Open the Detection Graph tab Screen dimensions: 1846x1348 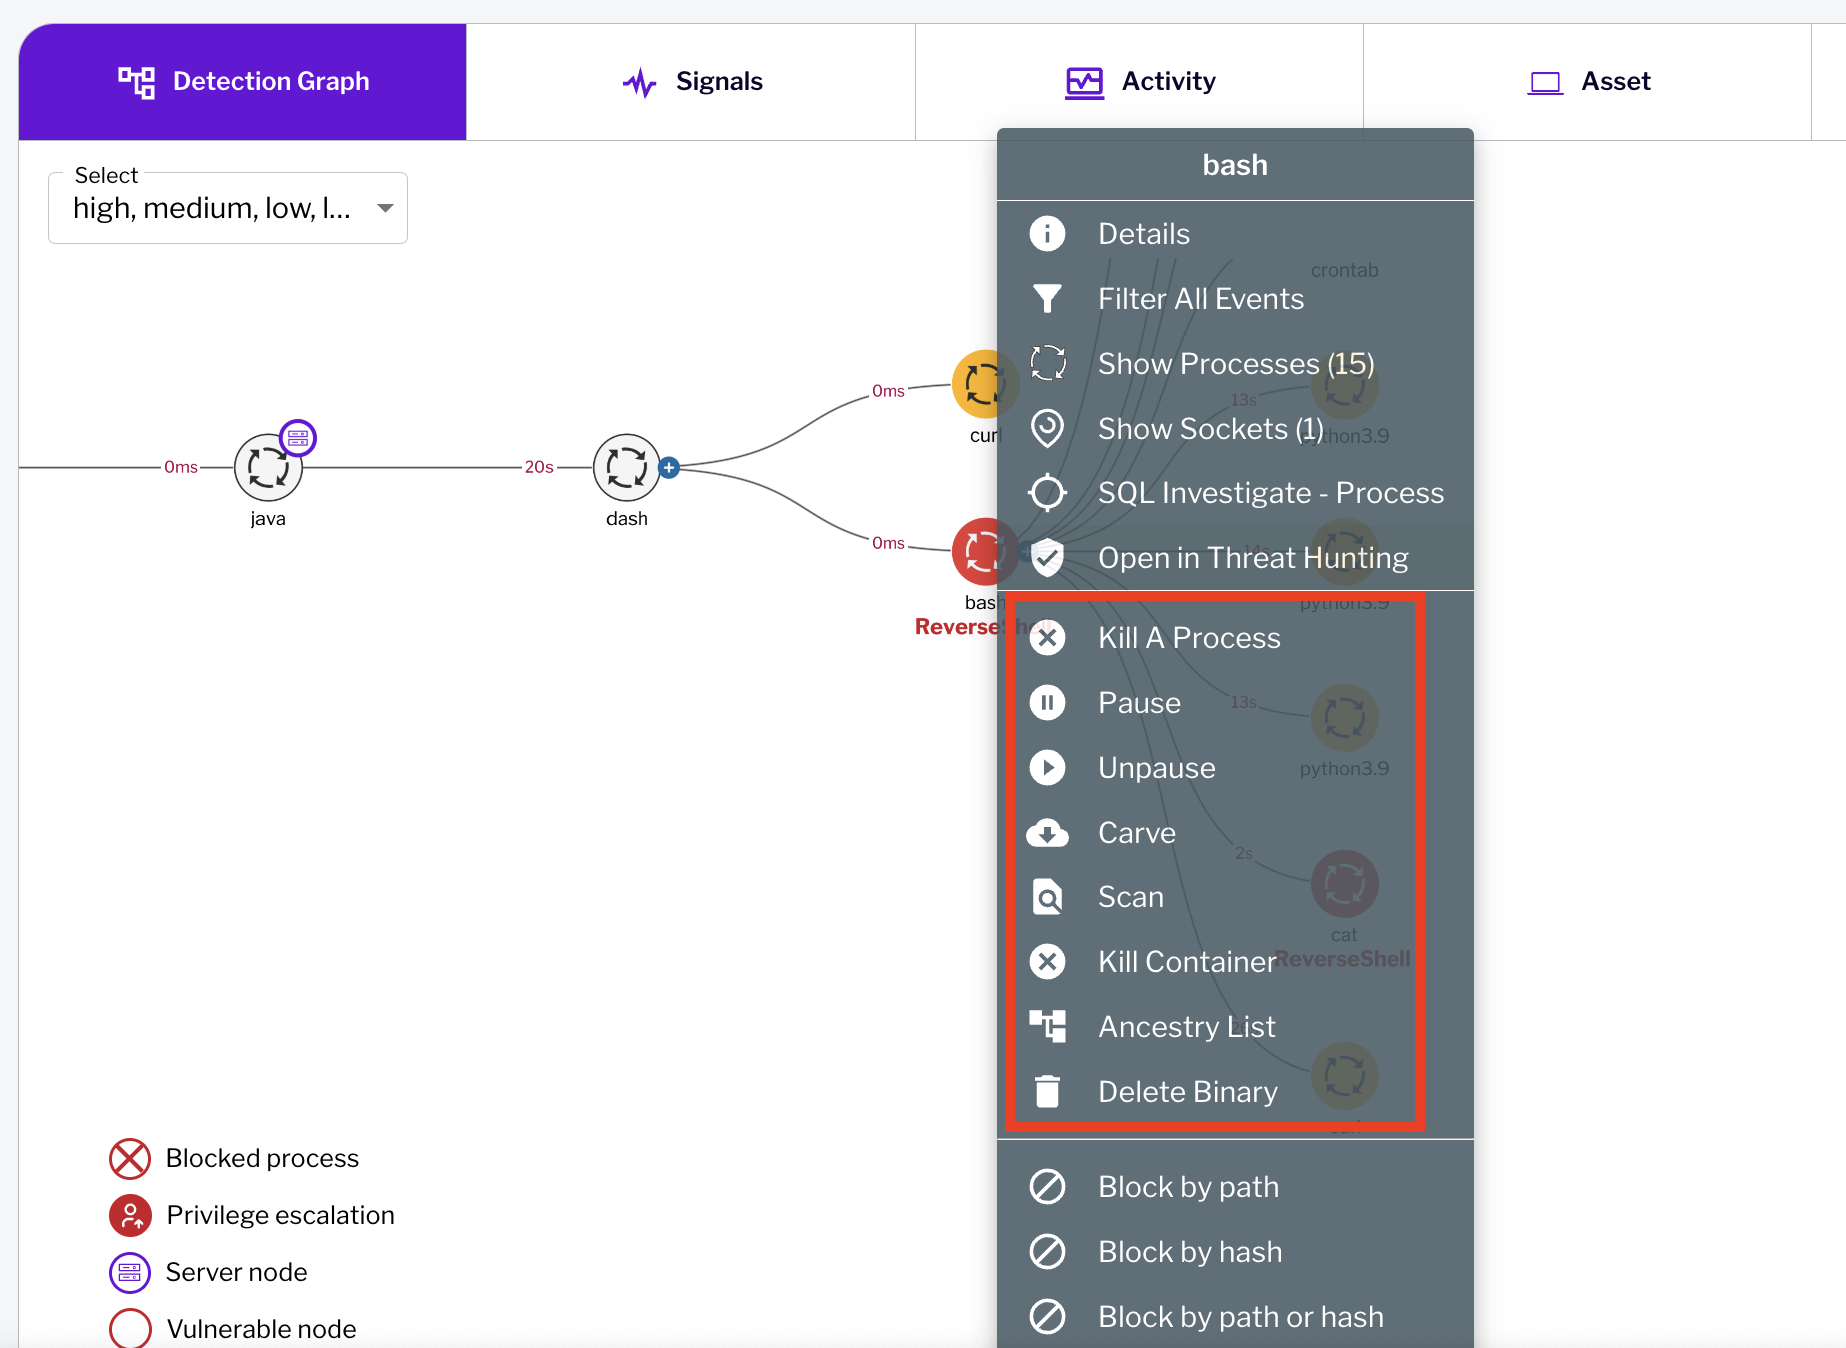pos(243,82)
